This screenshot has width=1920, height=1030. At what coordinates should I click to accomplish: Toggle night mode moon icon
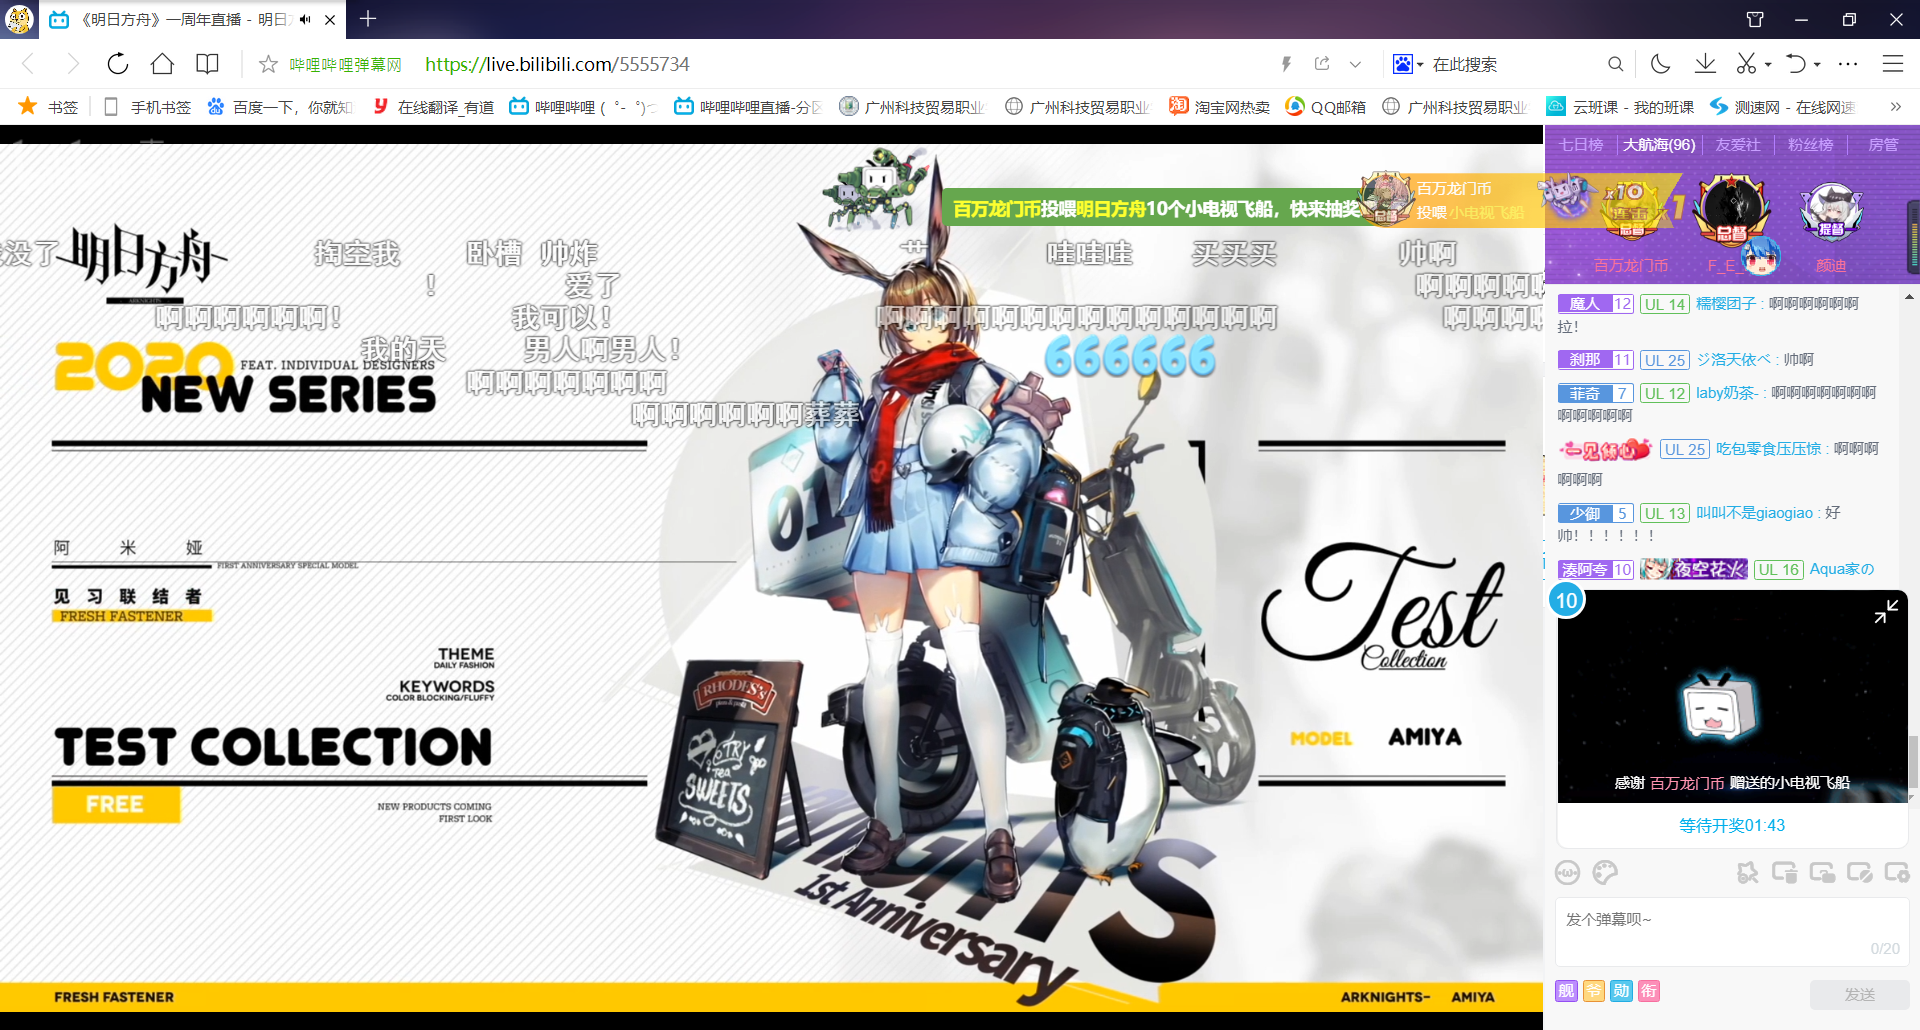coord(1660,64)
